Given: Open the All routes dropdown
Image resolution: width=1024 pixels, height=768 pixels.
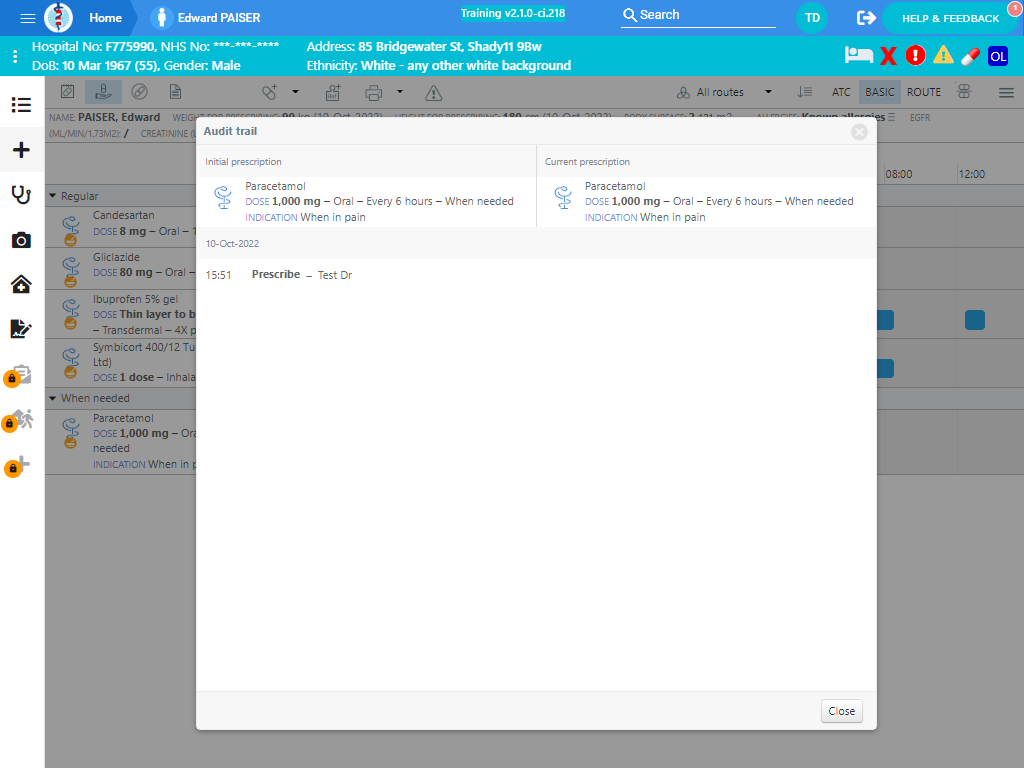Looking at the screenshot, I should (724, 92).
